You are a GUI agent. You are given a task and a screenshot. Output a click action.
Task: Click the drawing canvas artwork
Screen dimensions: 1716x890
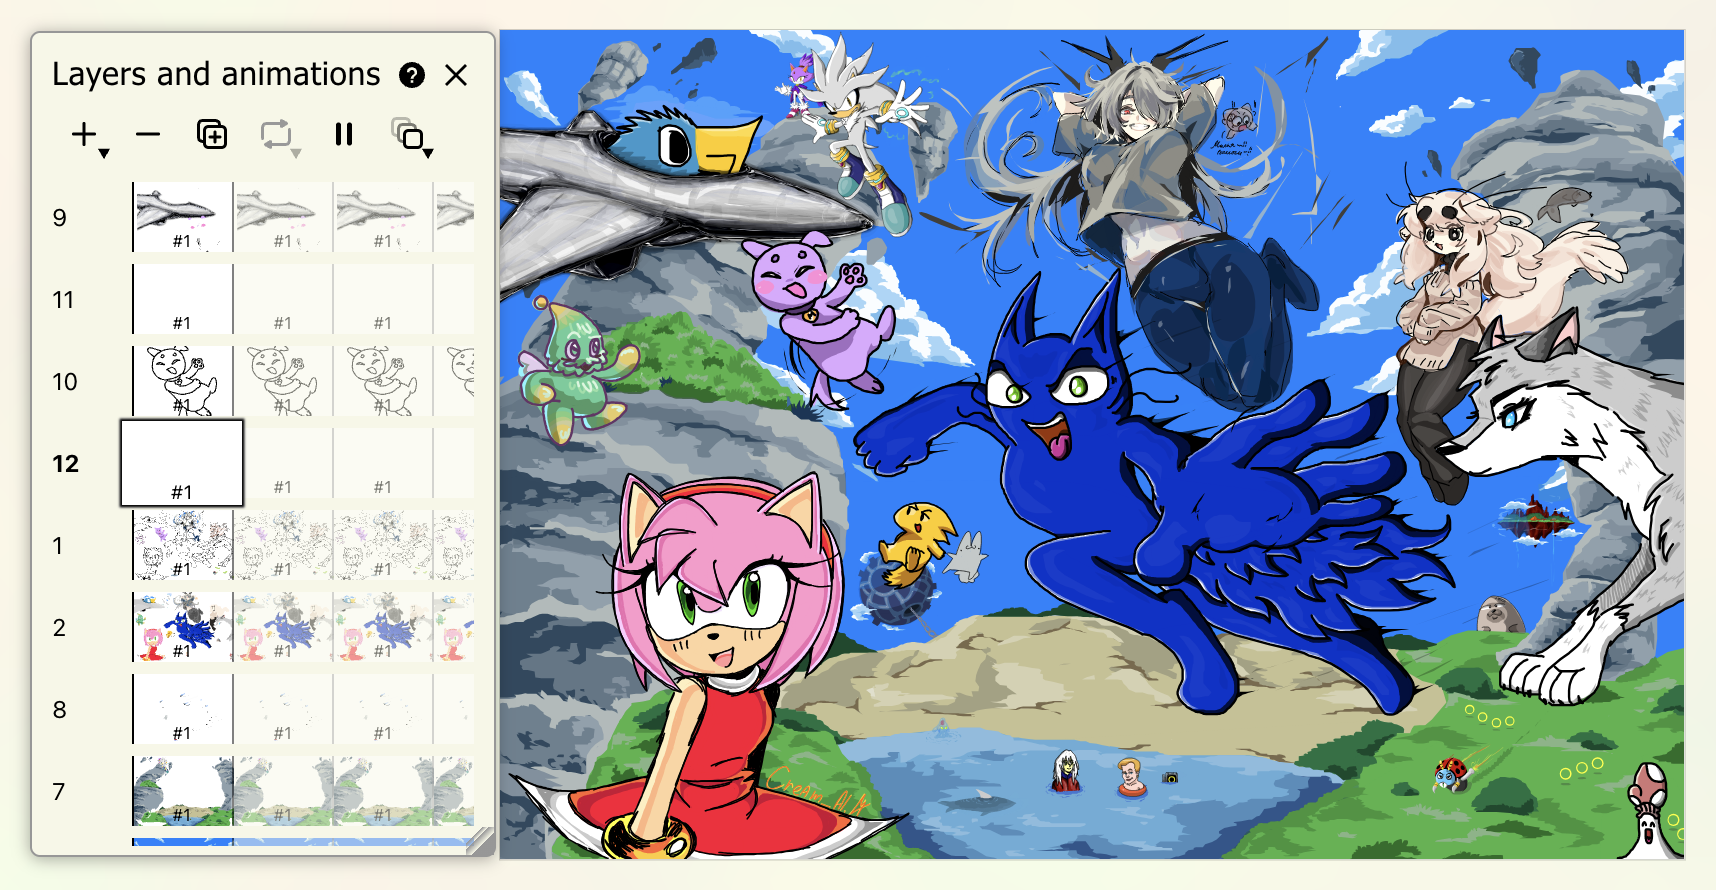[x=1092, y=444]
